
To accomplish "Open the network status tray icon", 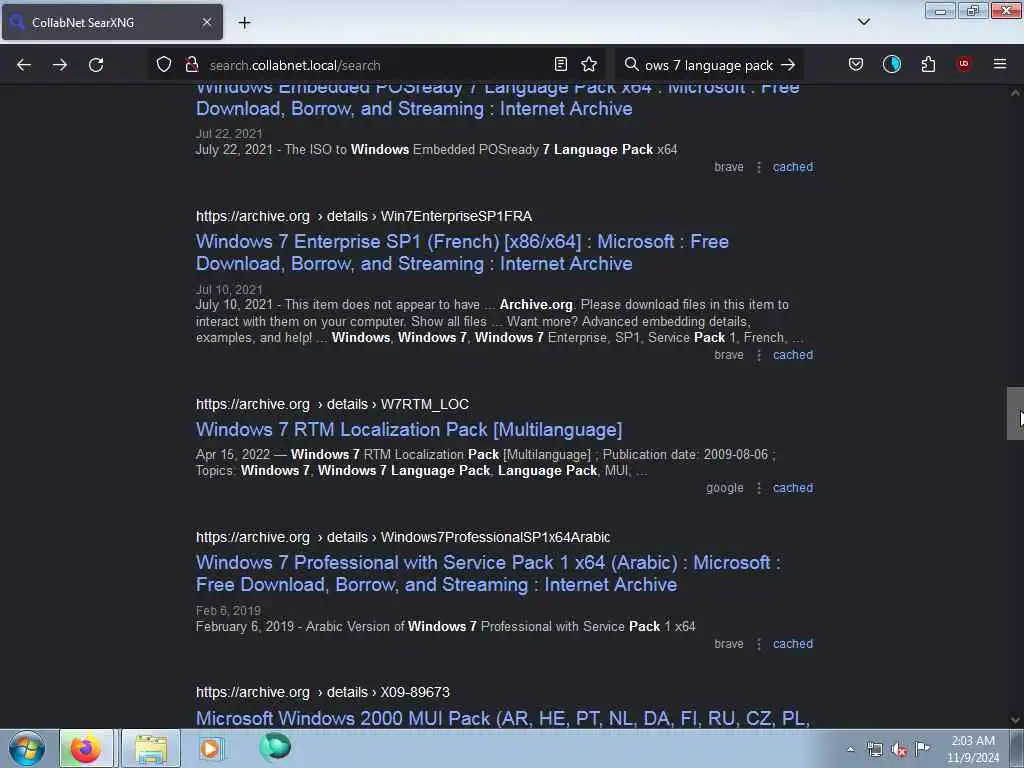I will [874, 750].
